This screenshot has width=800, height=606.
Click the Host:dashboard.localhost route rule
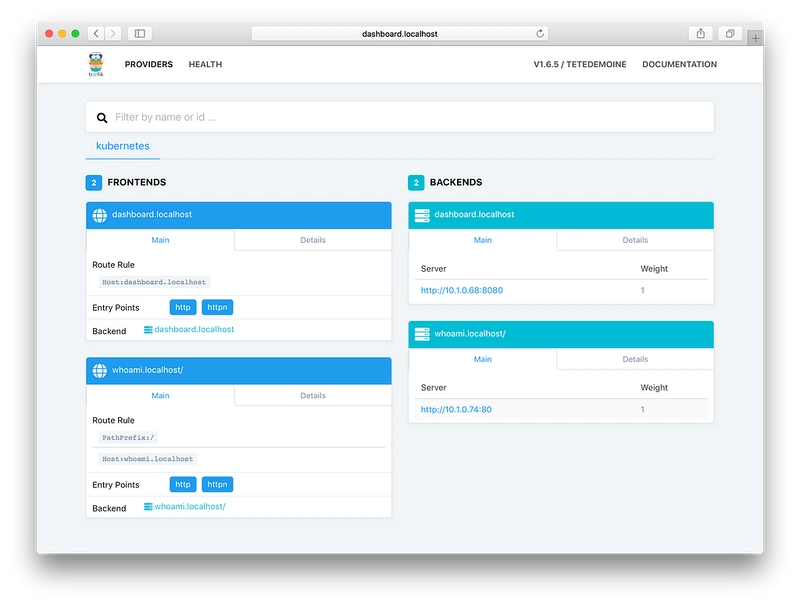coord(154,282)
